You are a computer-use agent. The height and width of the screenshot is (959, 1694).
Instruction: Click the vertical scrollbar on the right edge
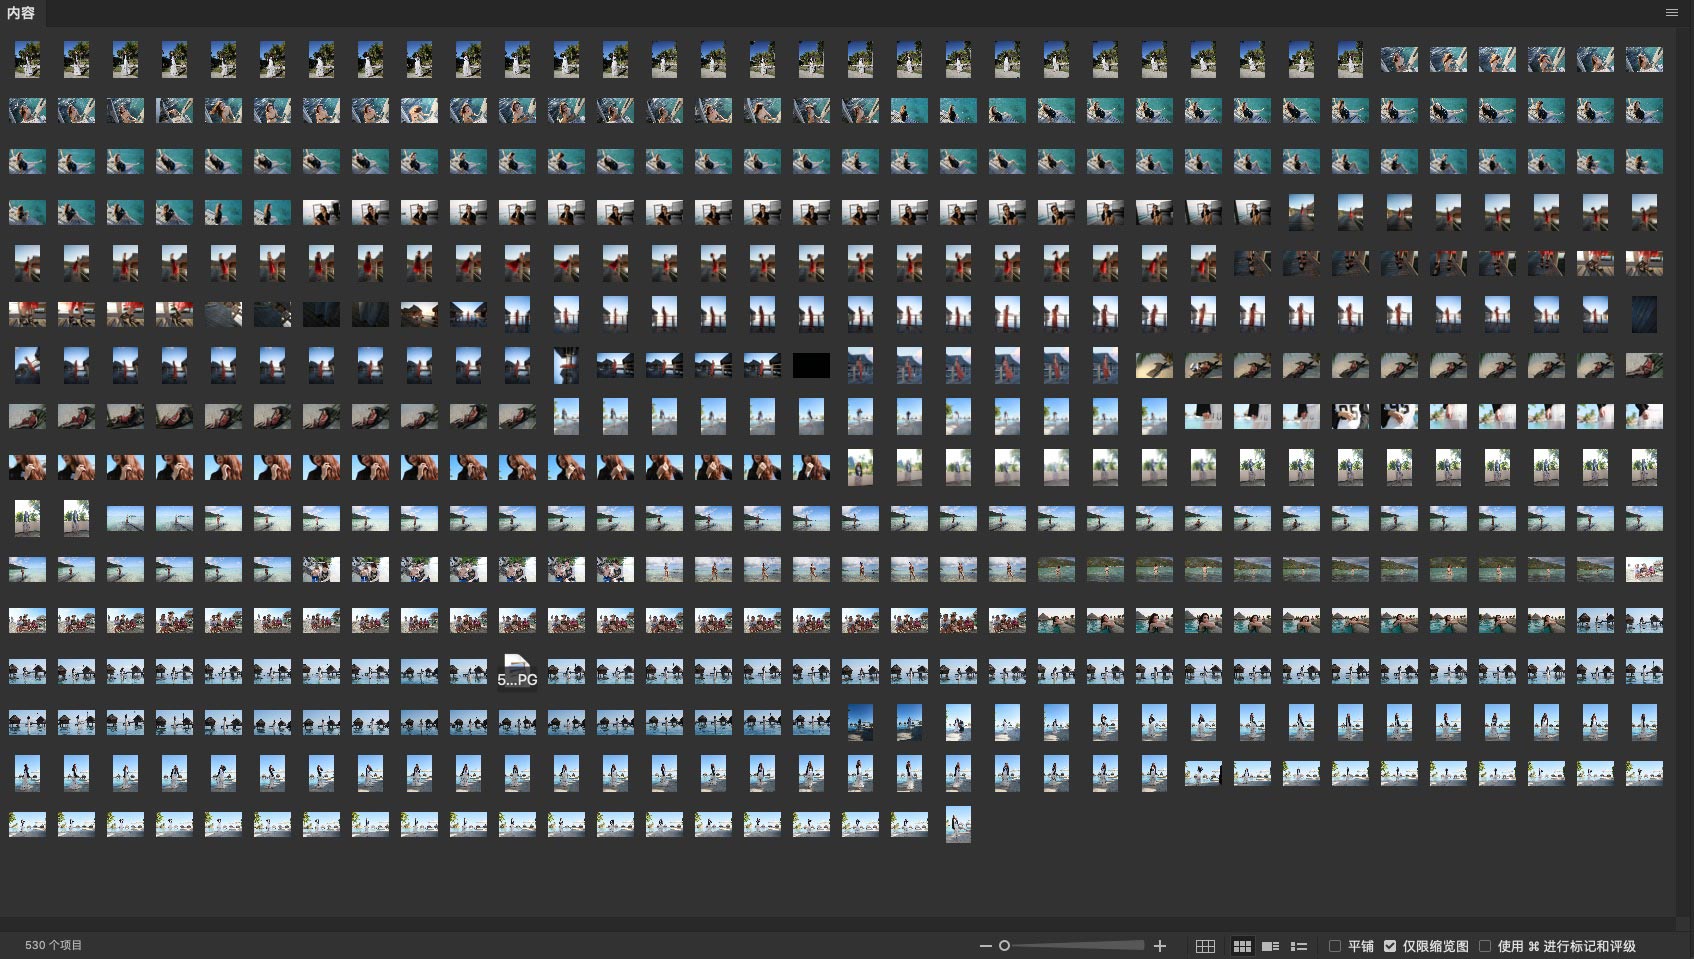[1686, 470]
